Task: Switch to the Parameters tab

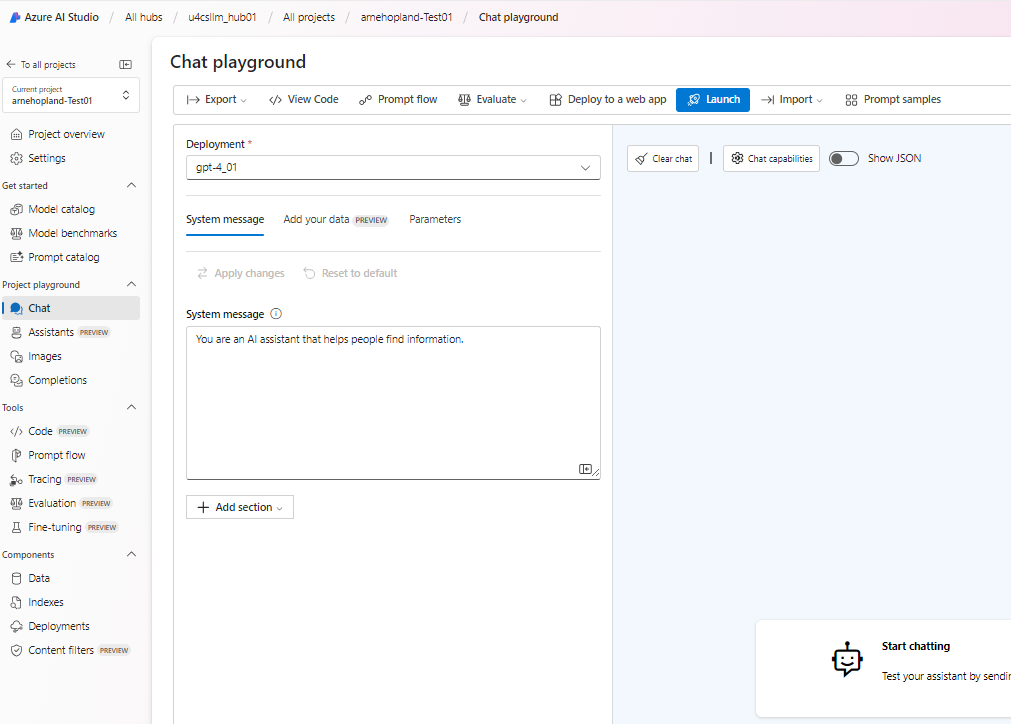Action: (x=435, y=219)
